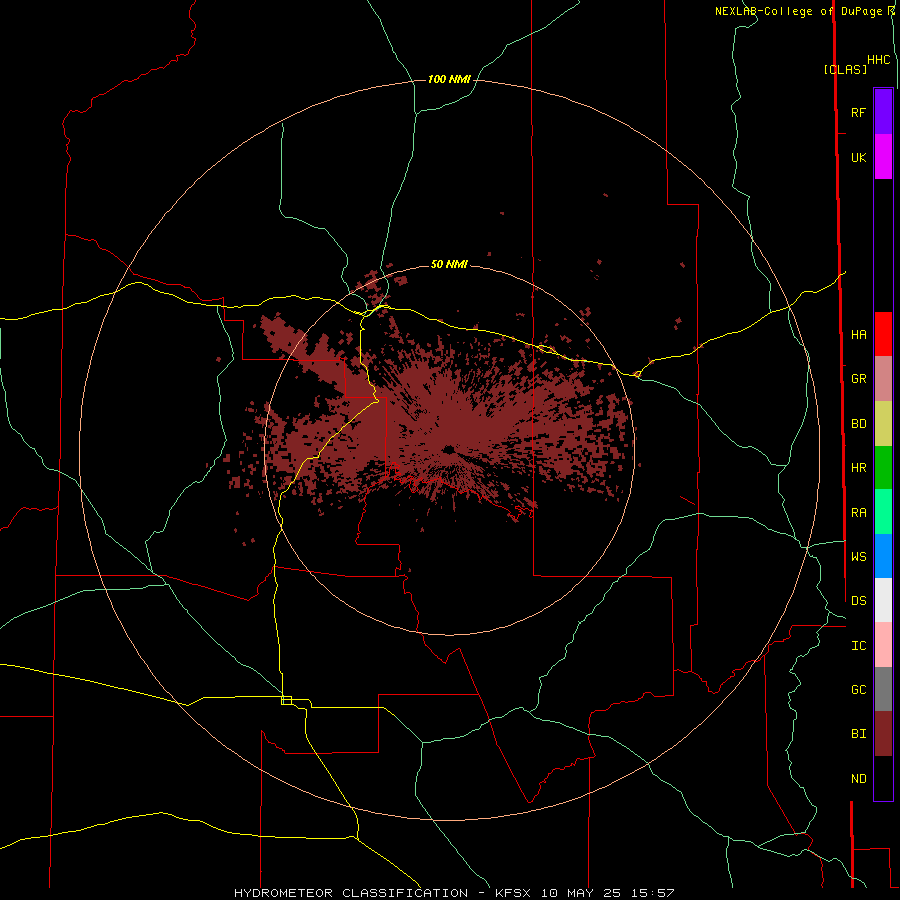Click the BI legend label

coord(858,734)
